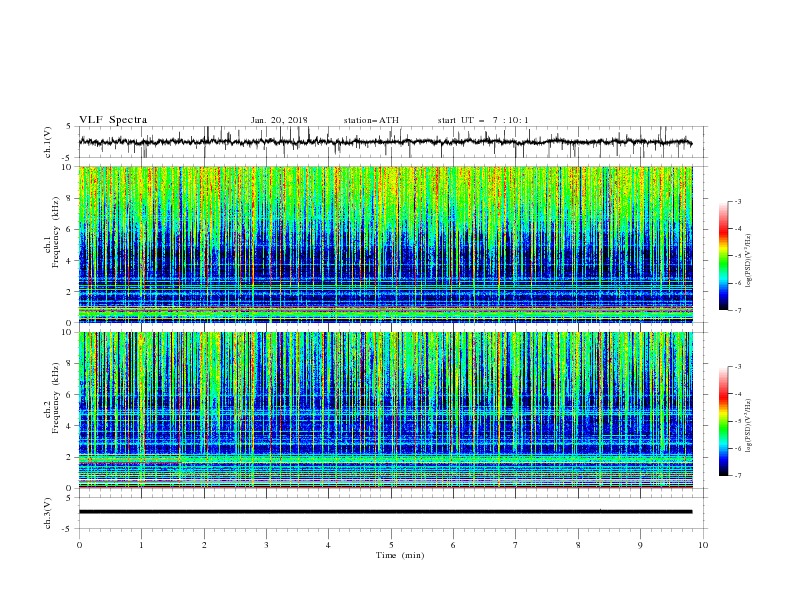Viewport: 792px width, 612px height.
Task: Select the log(PSD) label beside ch.2 colorbar
Action: click(749, 426)
